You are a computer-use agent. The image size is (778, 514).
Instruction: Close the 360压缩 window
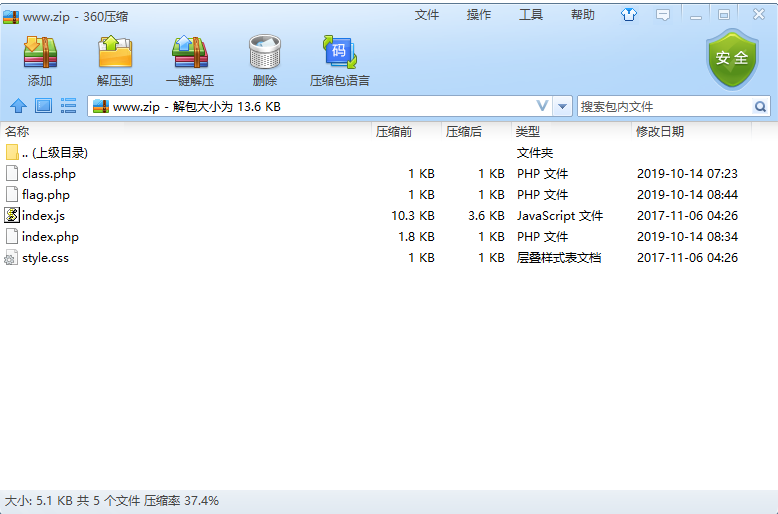[x=759, y=14]
